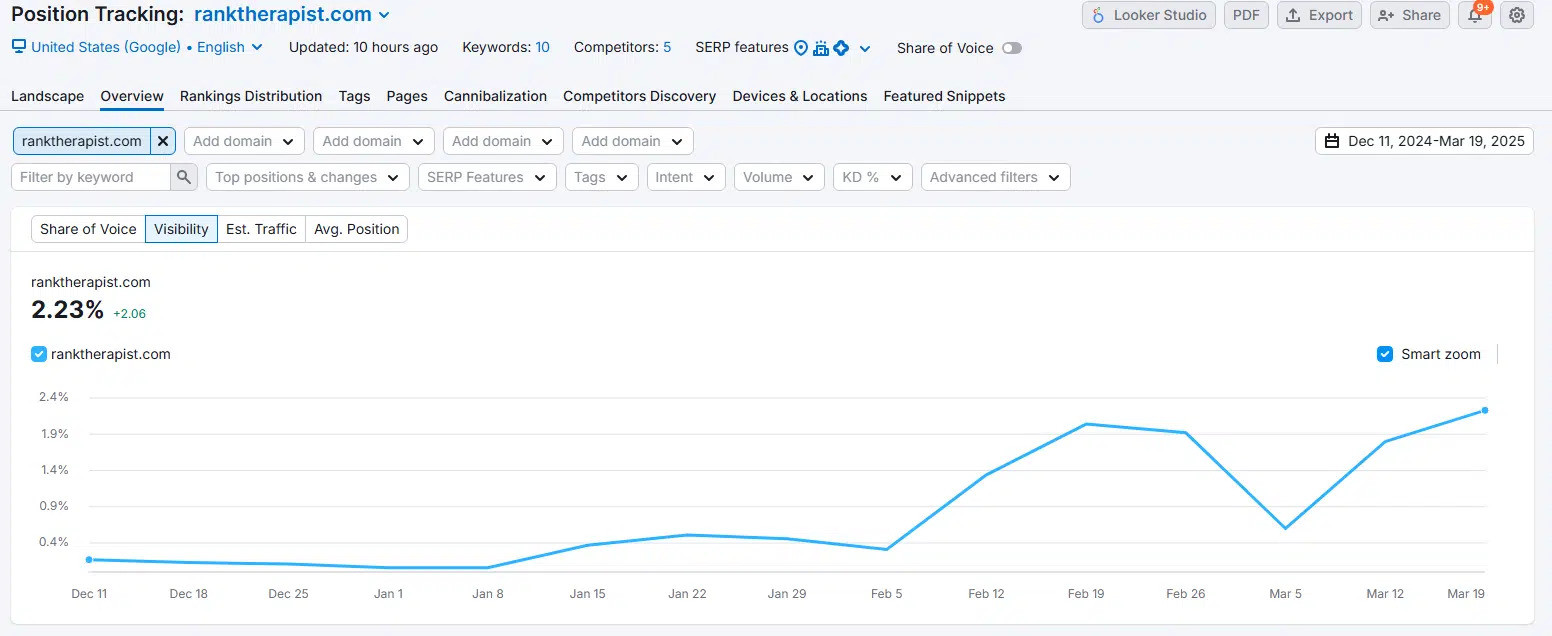The width and height of the screenshot is (1552, 636).
Task: Expand SERP features header dropdown arrow
Action: point(865,48)
